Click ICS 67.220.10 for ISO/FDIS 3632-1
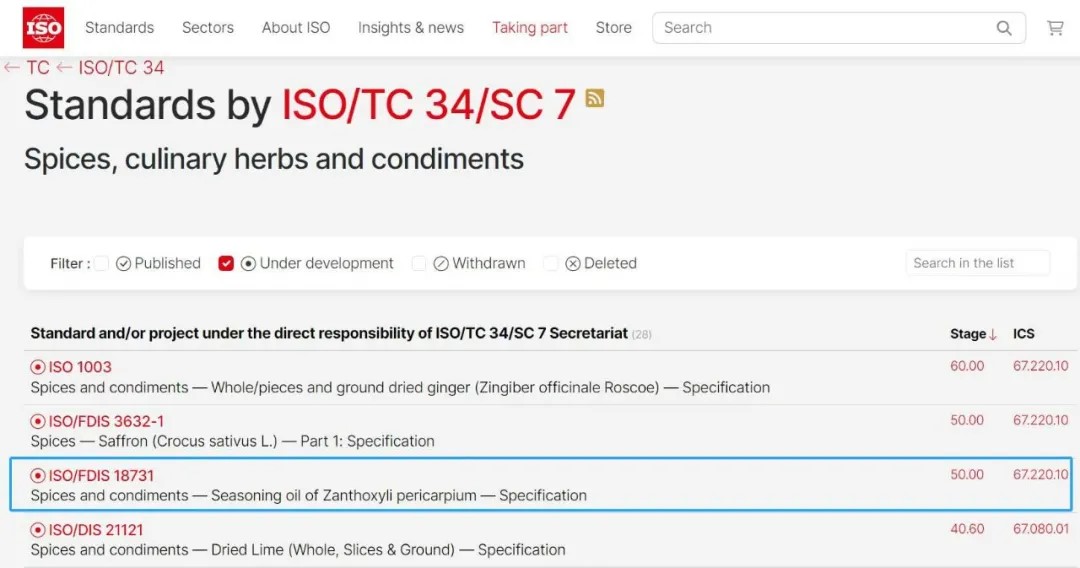The height and width of the screenshot is (568, 1080). (x=1040, y=421)
